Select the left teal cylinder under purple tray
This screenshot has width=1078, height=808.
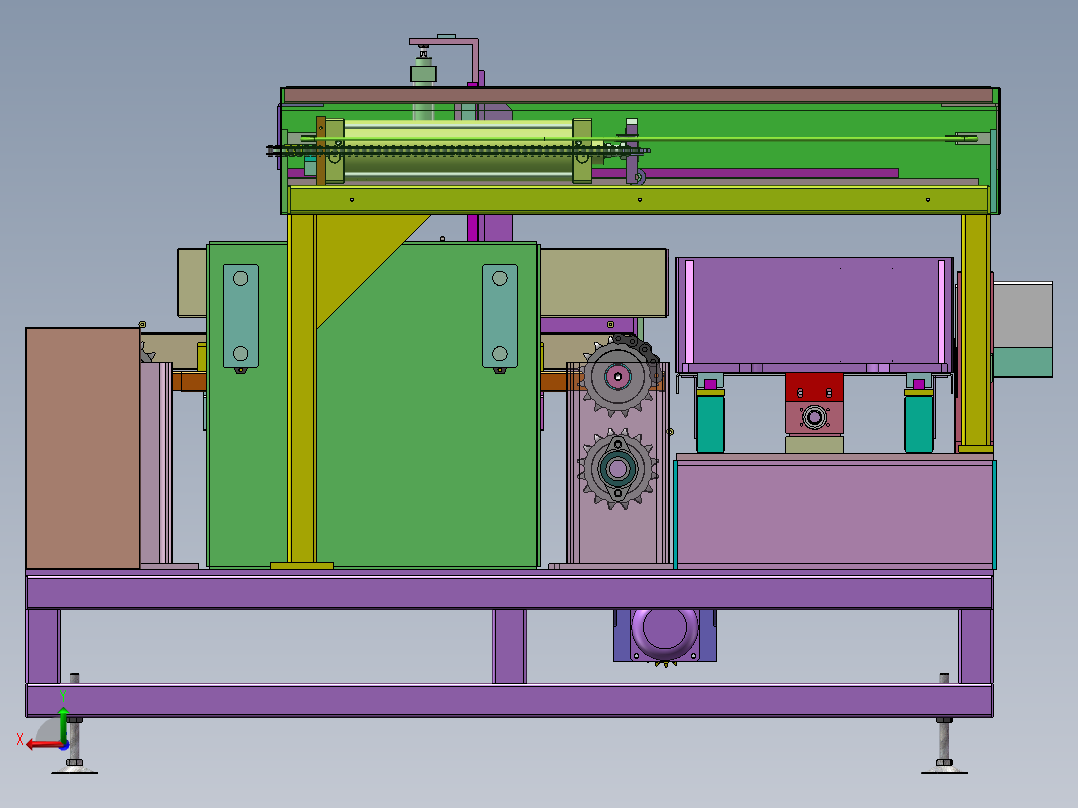710,422
